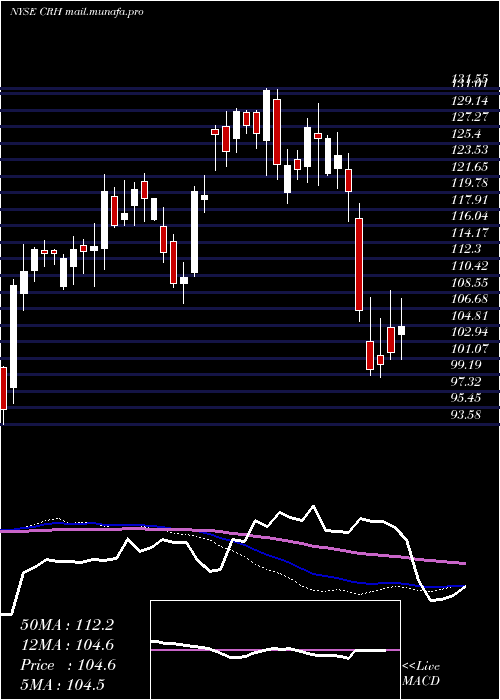Click the 121.65 price axis label
Image resolution: width=500 pixels, height=700 pixels.
469,167
